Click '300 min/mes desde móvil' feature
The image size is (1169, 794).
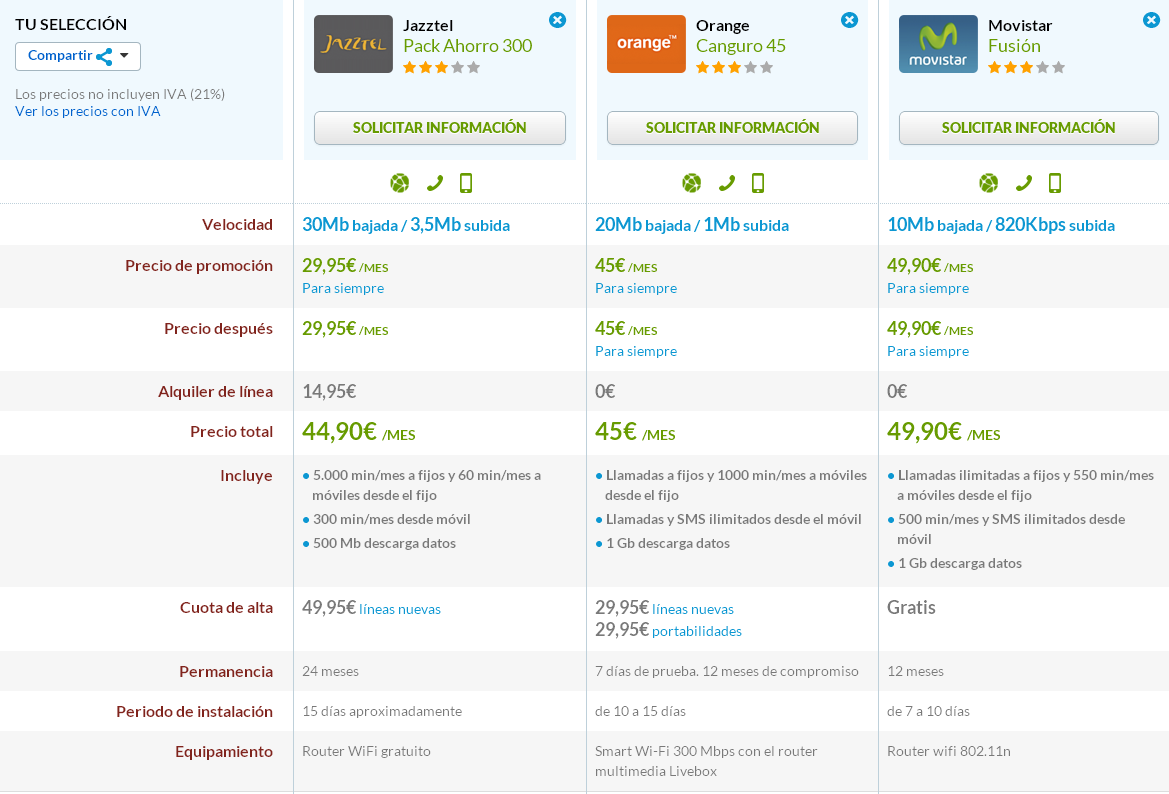(x=391, y=520)
